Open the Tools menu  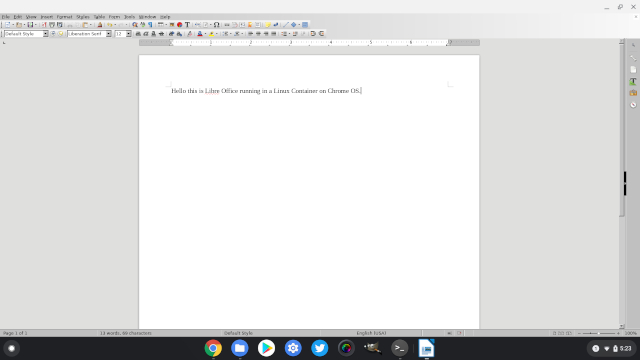[129, 17]
